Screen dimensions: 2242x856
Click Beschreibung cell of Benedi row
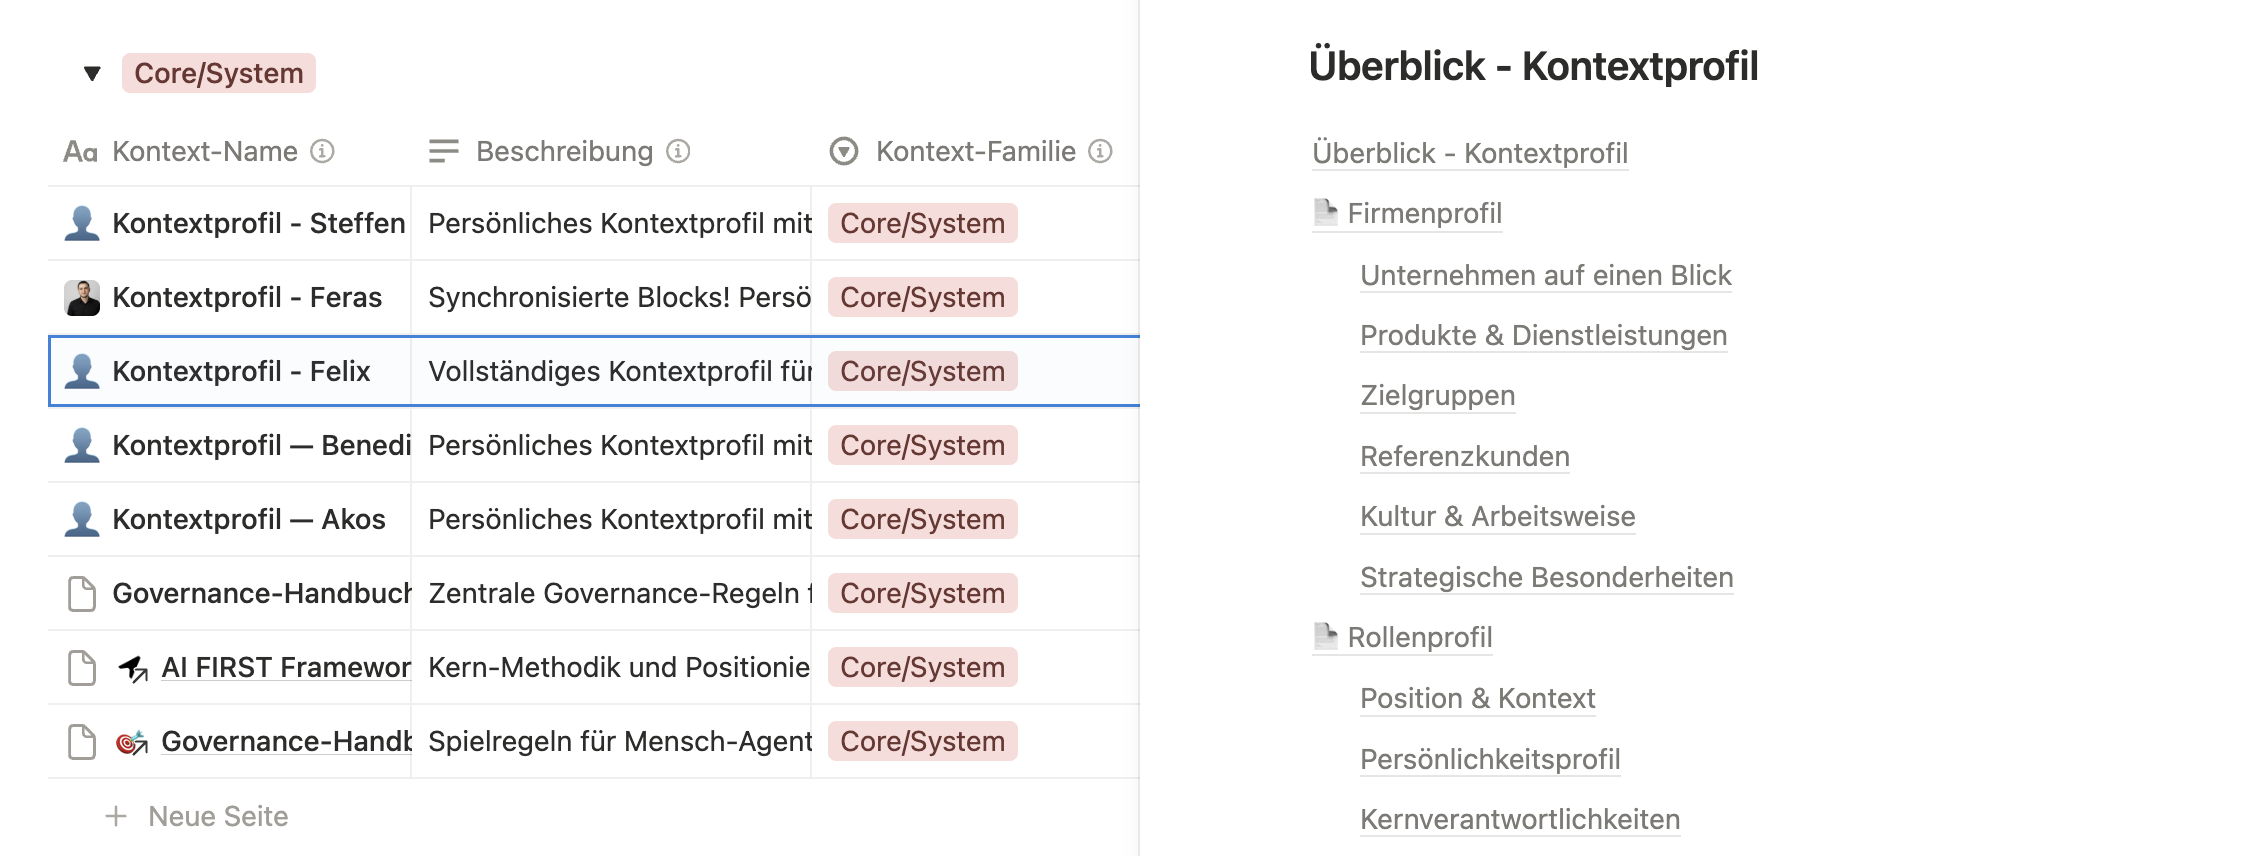pyautogui.click(x=611, y=445)
